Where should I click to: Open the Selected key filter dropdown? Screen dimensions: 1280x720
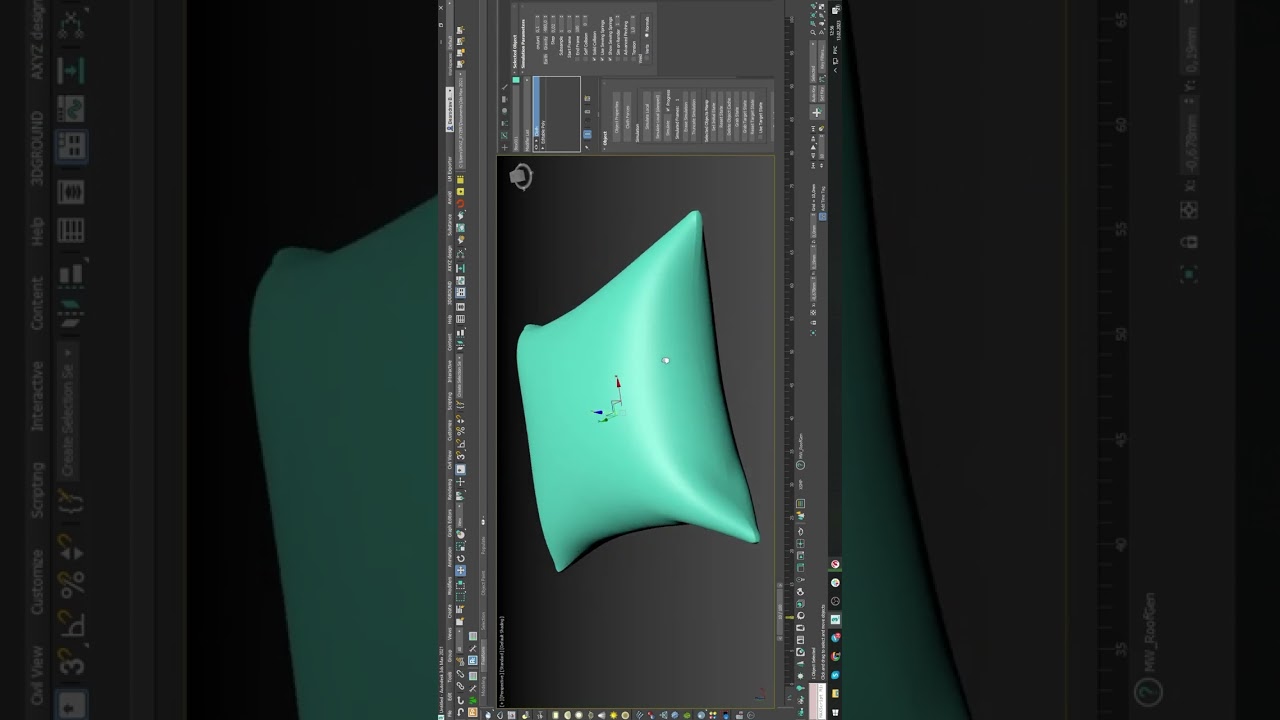tap(813, 61)
